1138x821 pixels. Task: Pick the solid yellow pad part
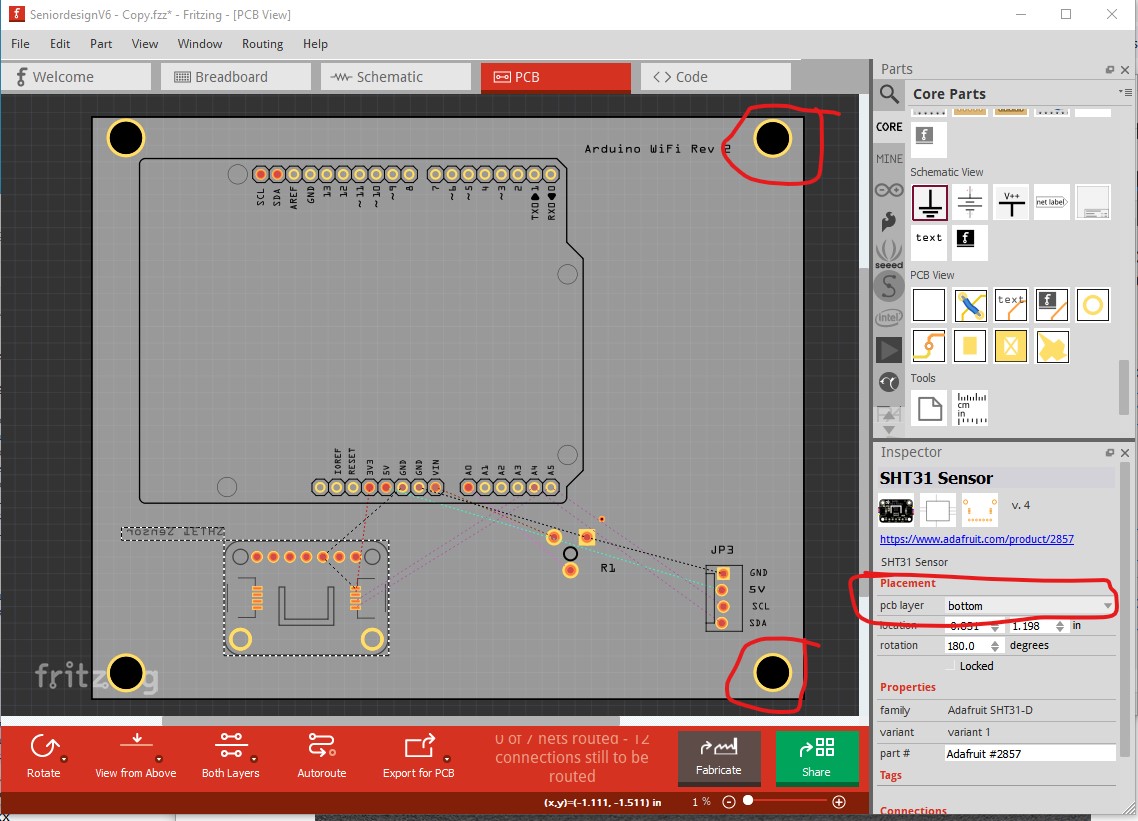(x=970, y=346)
